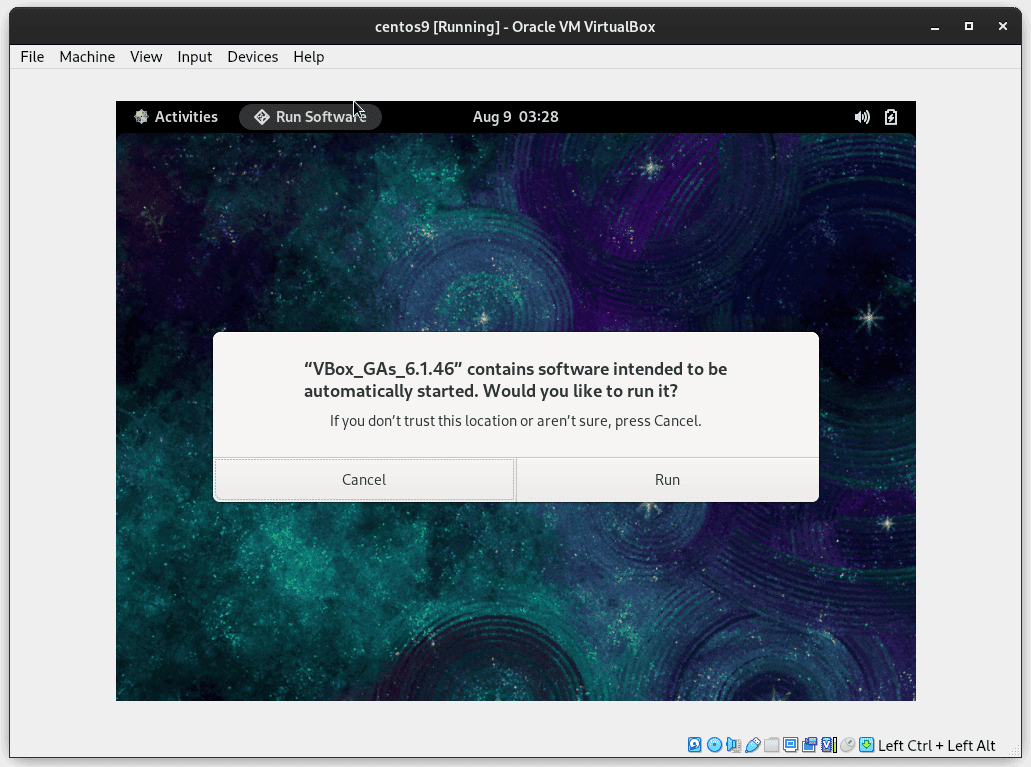The width and height of the screenshot is (1031, 767).
Task: Open the hard disk activity indicator
Action: point(694,745)
